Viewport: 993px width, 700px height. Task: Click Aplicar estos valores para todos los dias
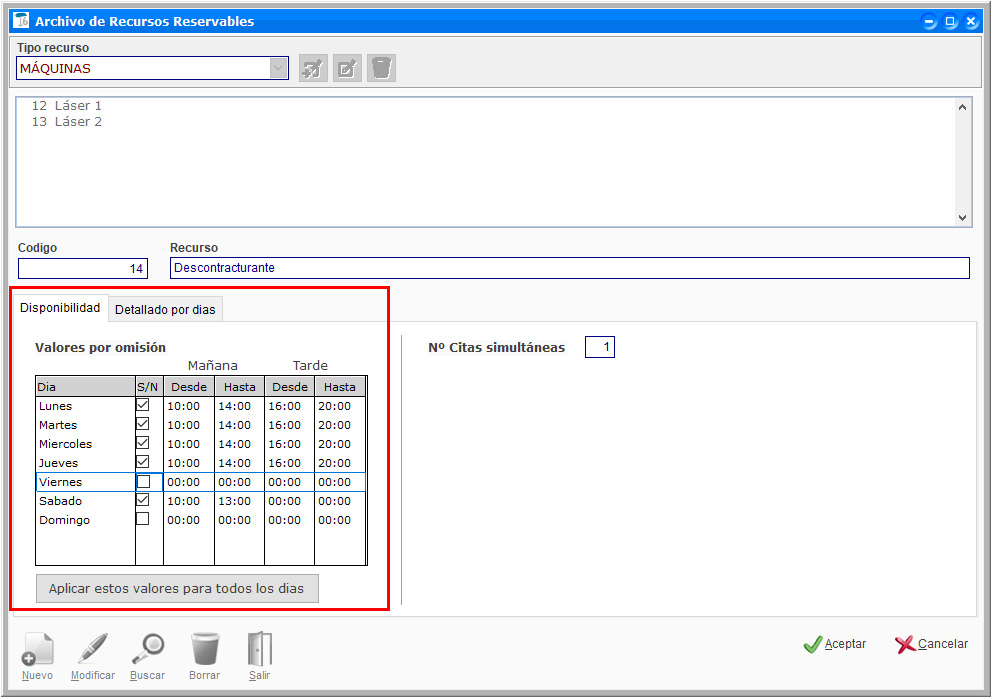click(177, 589)
